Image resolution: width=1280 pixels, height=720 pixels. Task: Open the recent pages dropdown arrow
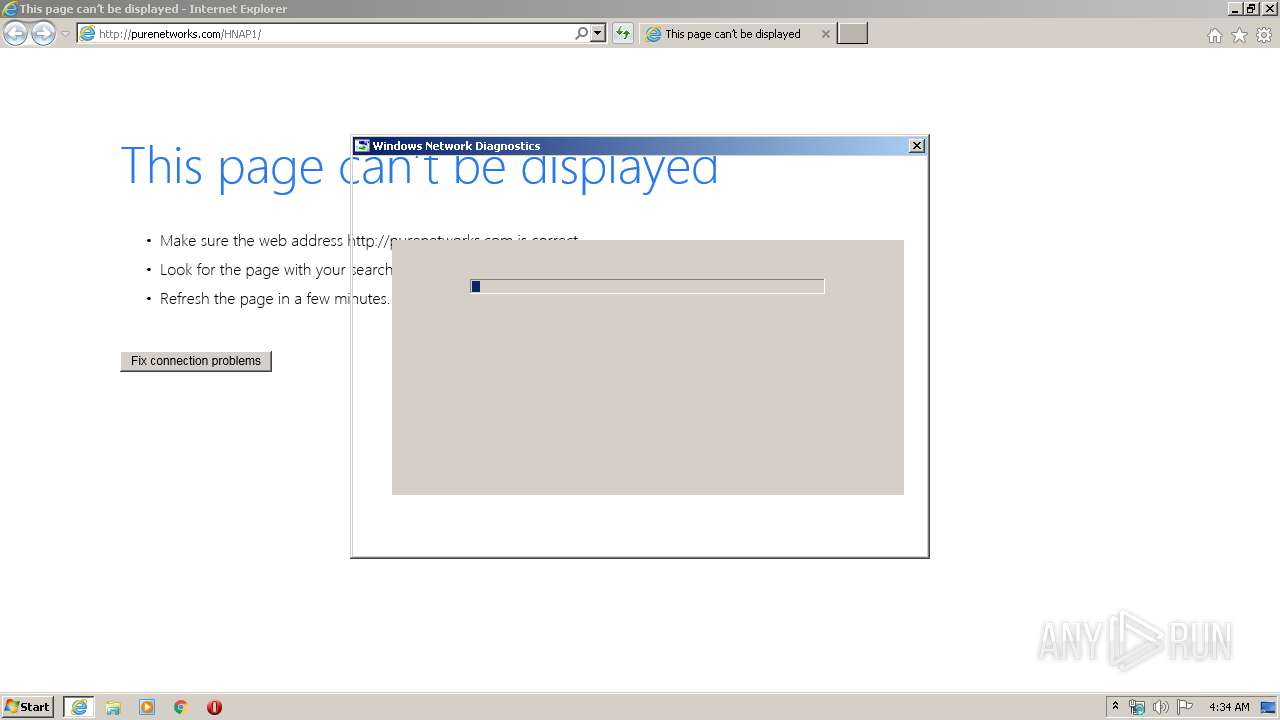coord(65,34)
